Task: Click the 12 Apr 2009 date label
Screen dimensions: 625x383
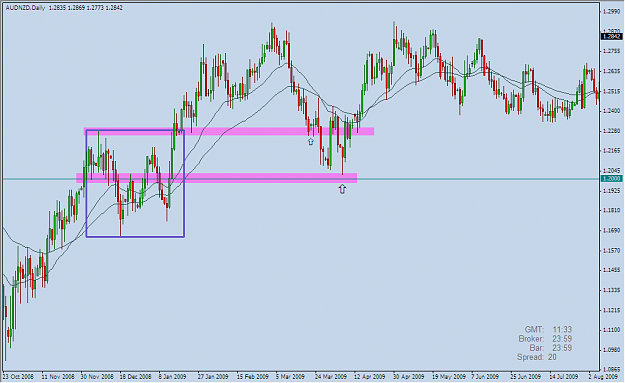Action: 369,377
